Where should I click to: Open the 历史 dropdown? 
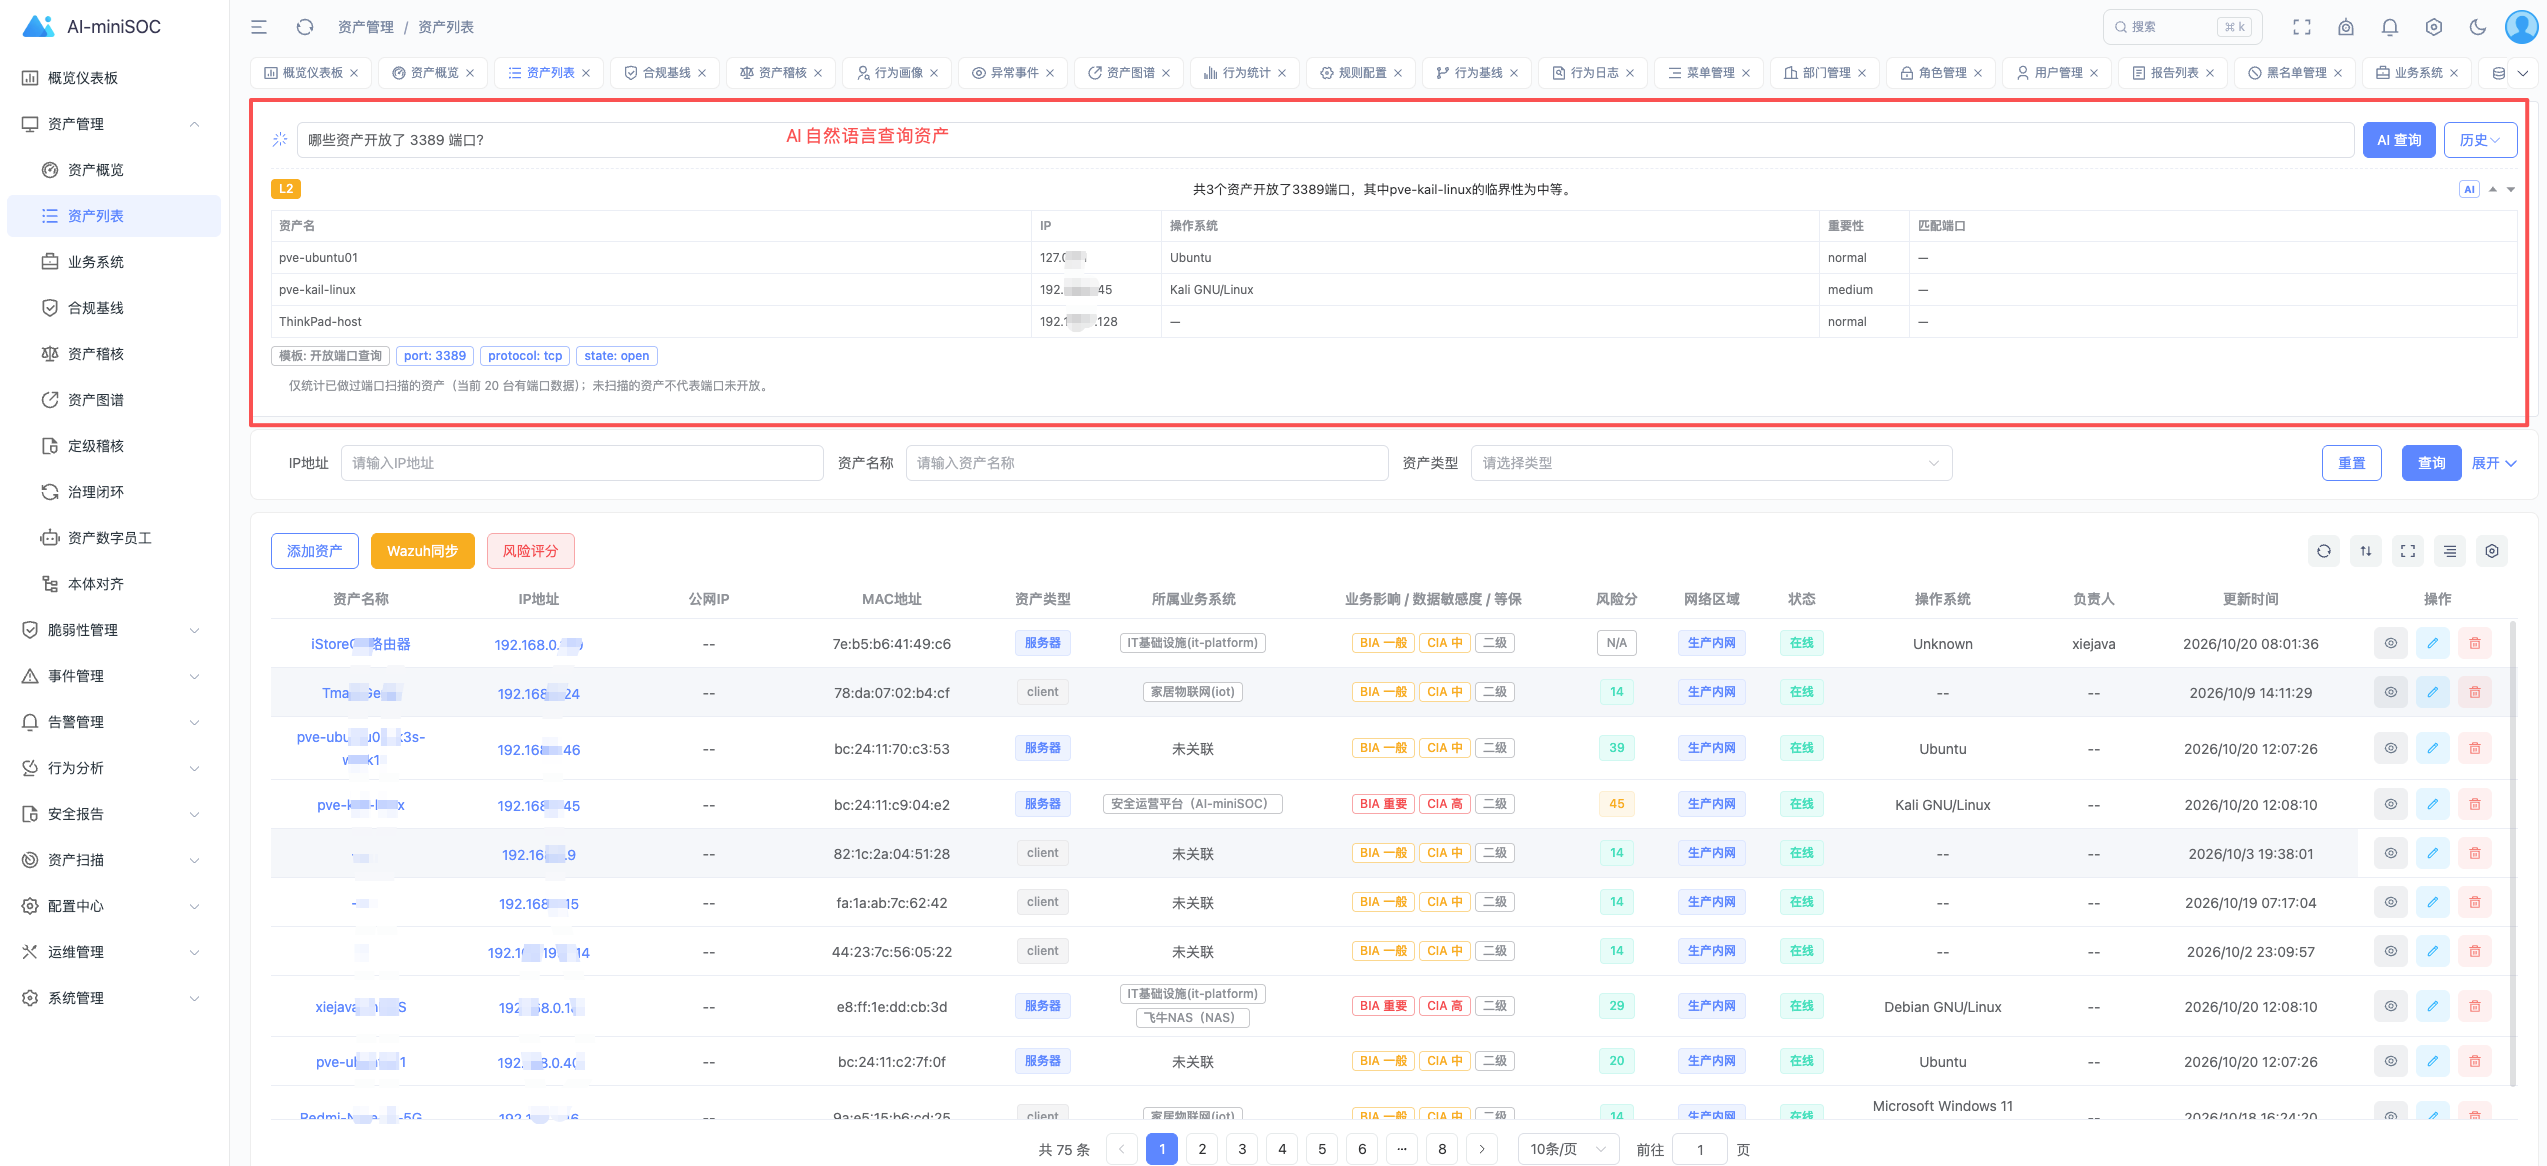2480,140
